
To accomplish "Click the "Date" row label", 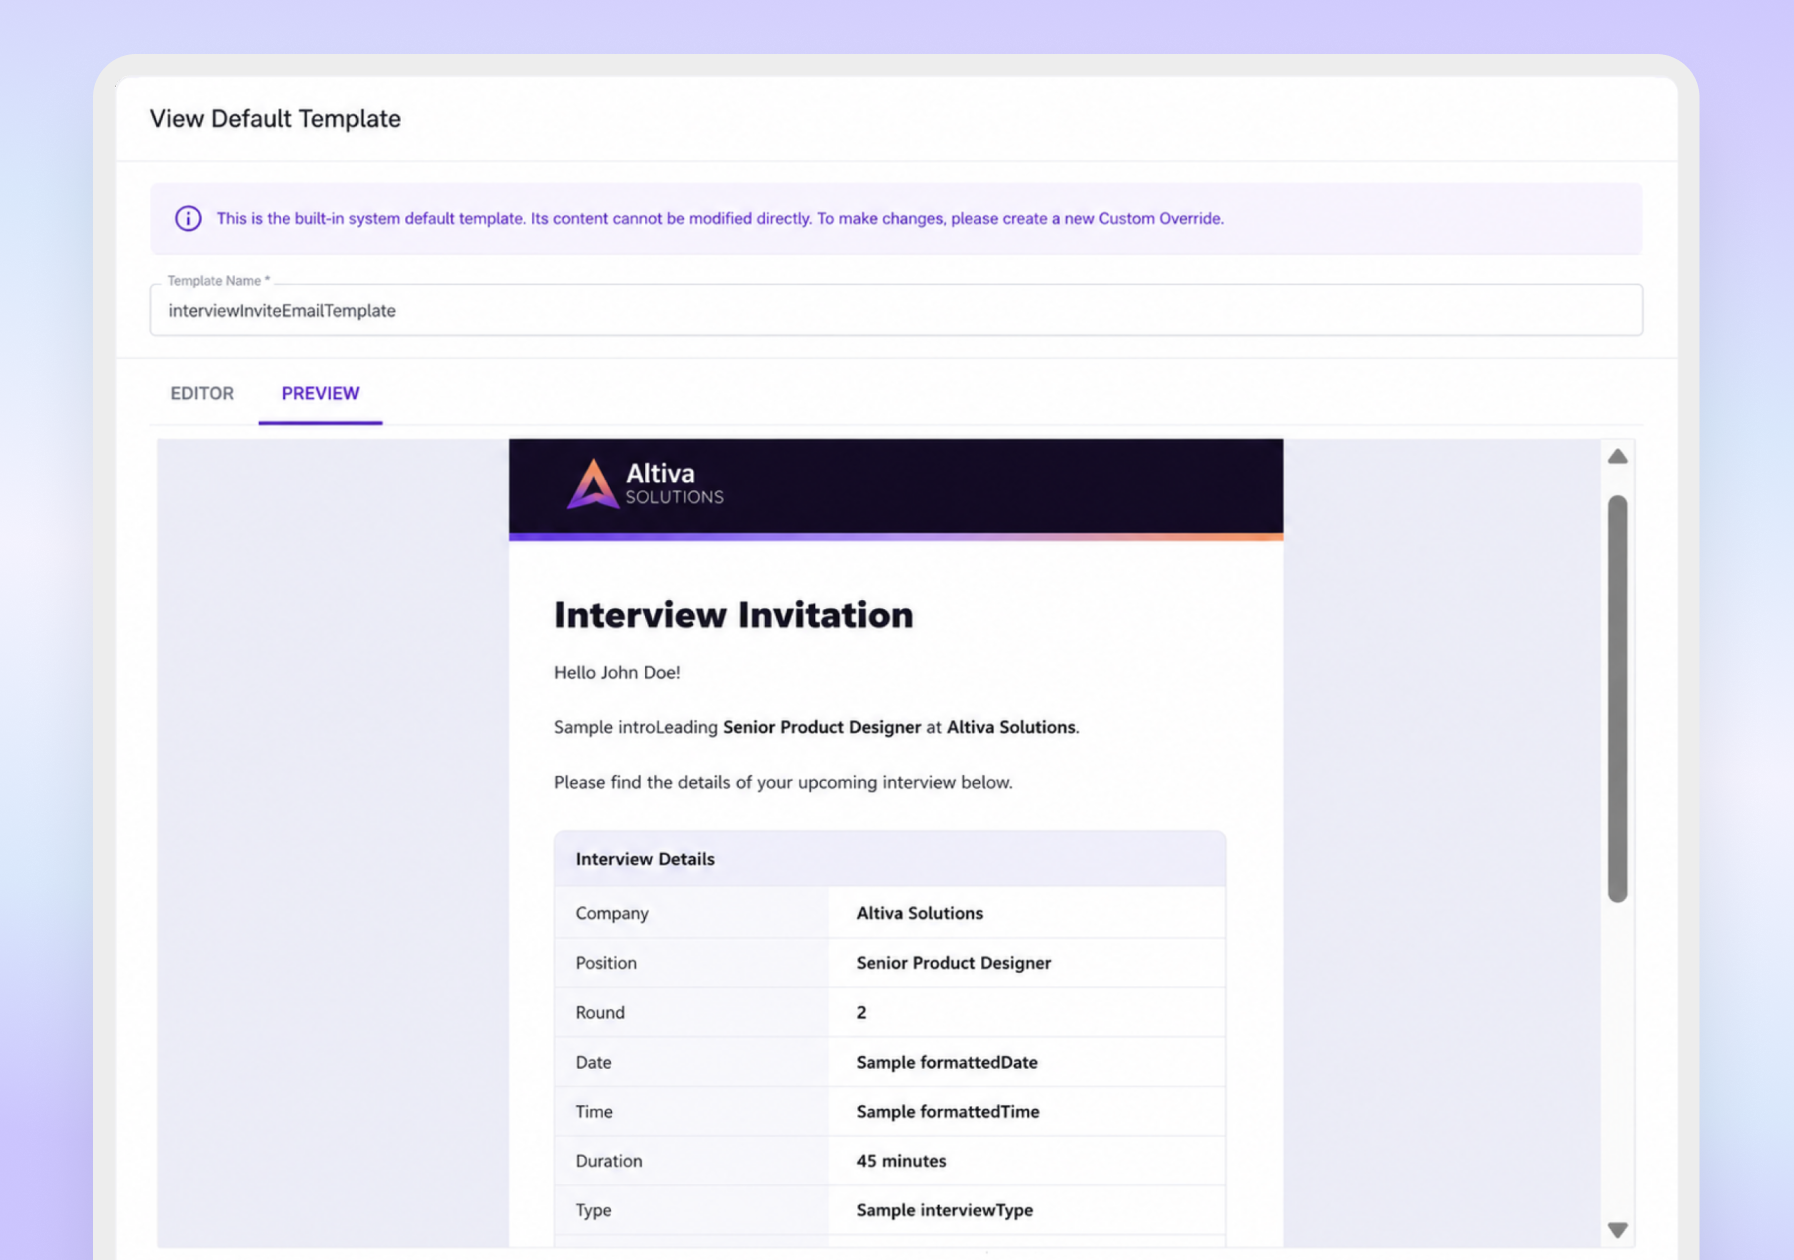I will tap(593, 1062).
